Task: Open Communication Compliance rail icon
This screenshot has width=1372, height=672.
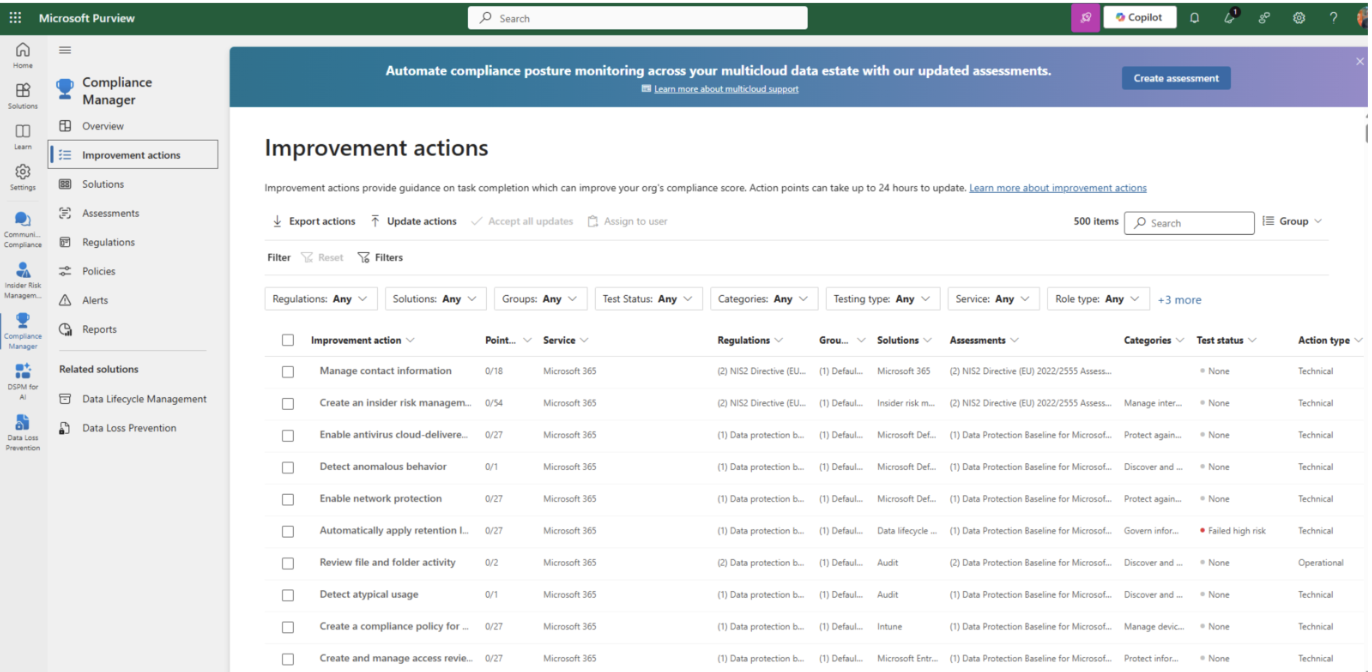Action: 23,229
